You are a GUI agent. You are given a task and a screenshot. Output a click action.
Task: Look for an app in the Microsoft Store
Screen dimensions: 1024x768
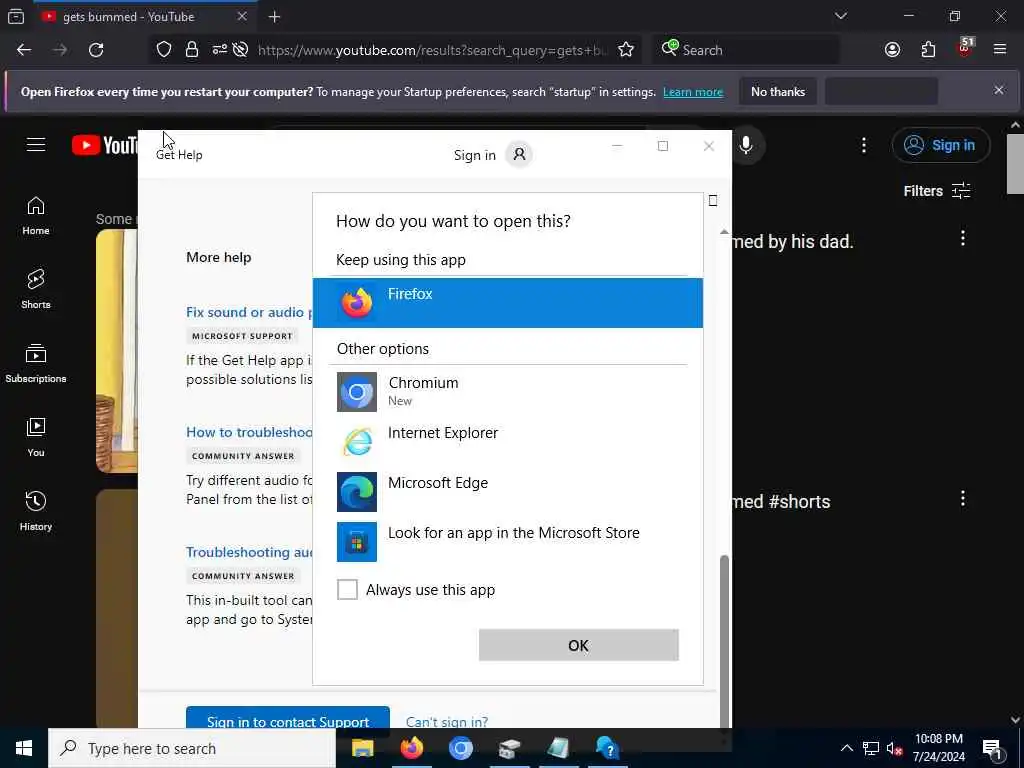tap(507, 541)
